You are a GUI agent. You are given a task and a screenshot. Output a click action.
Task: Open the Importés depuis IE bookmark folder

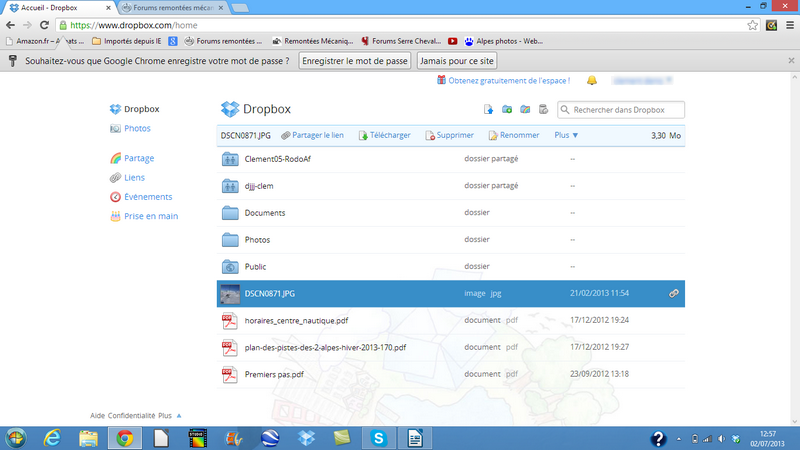pos(127,41)
